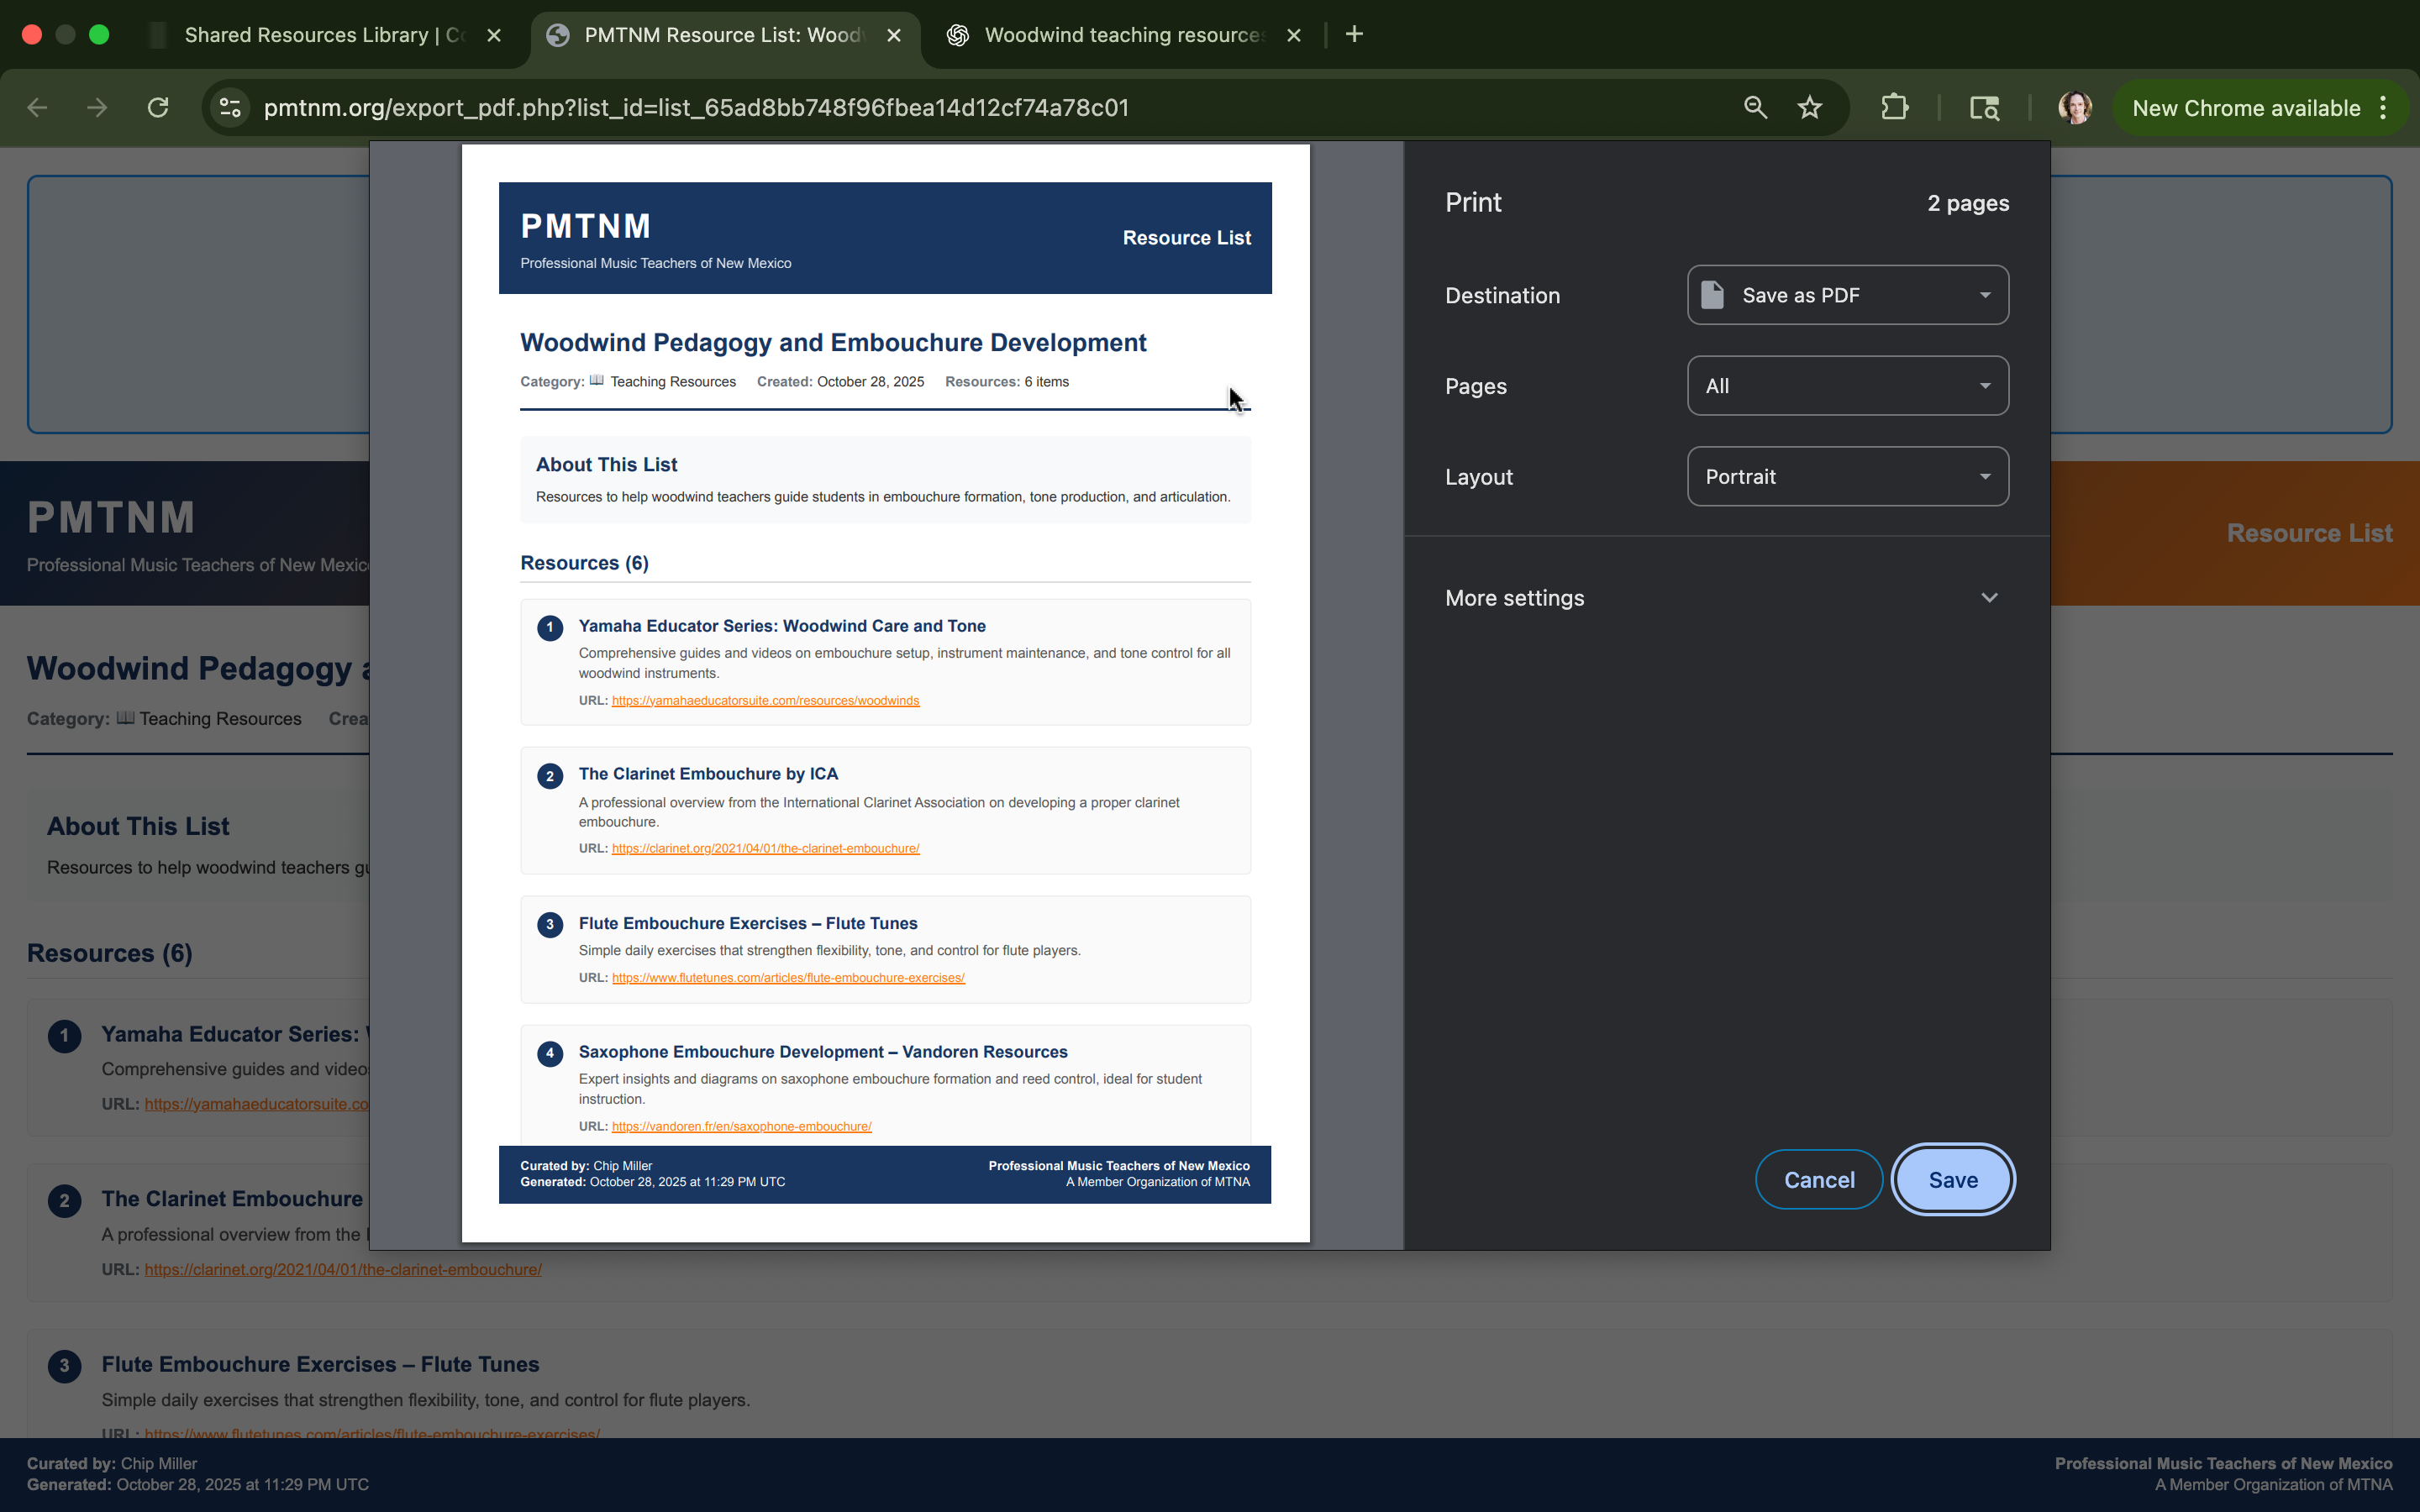Switch to Woodwind teaching resources tab
The height and width of the screenshot is (1512, 2420).
pyautogui.click(x=1120, y=35)
